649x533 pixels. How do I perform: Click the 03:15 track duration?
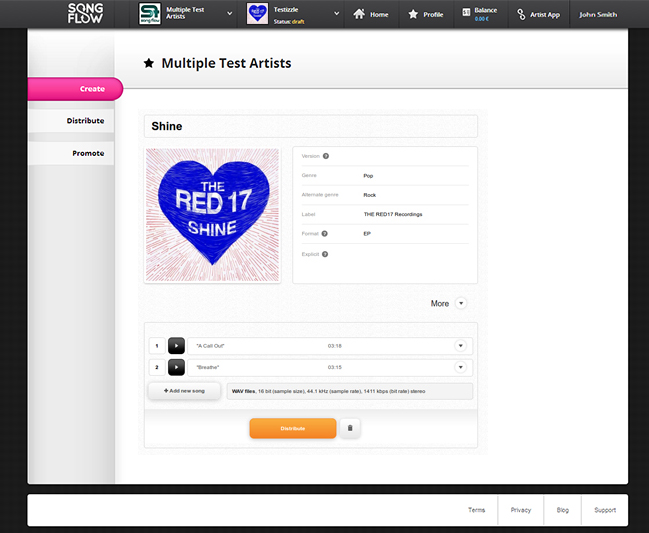[x=334, y=367]
